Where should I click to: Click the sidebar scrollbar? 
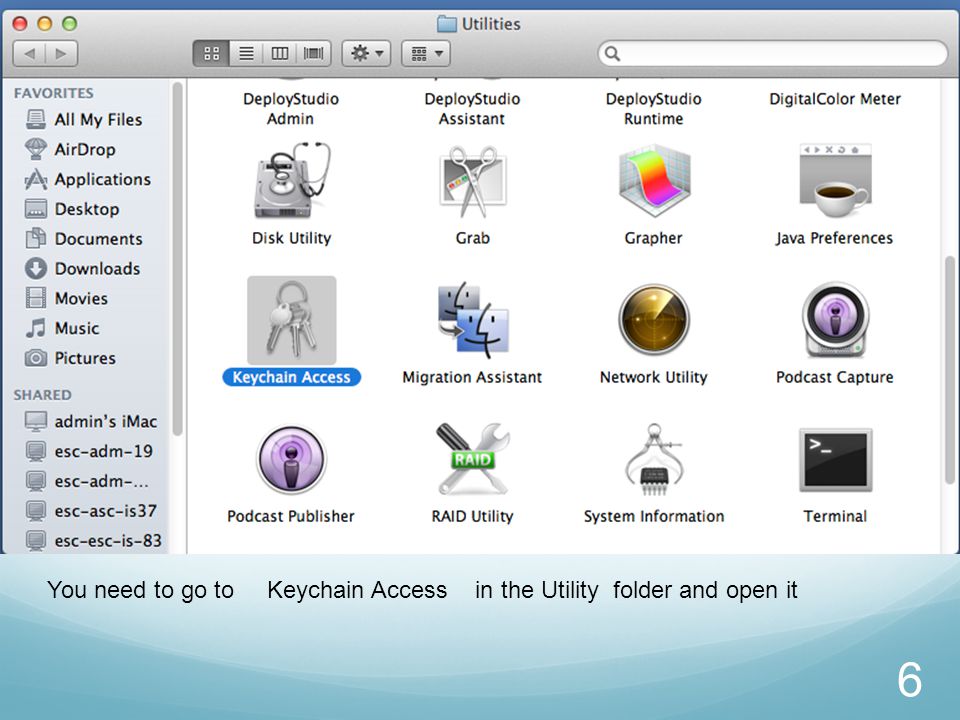[x=178, y=258]
